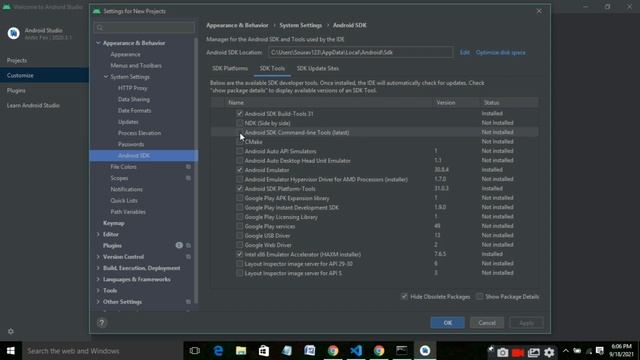
Task: Click the search magnifier icon in settings
Action: 100,28
